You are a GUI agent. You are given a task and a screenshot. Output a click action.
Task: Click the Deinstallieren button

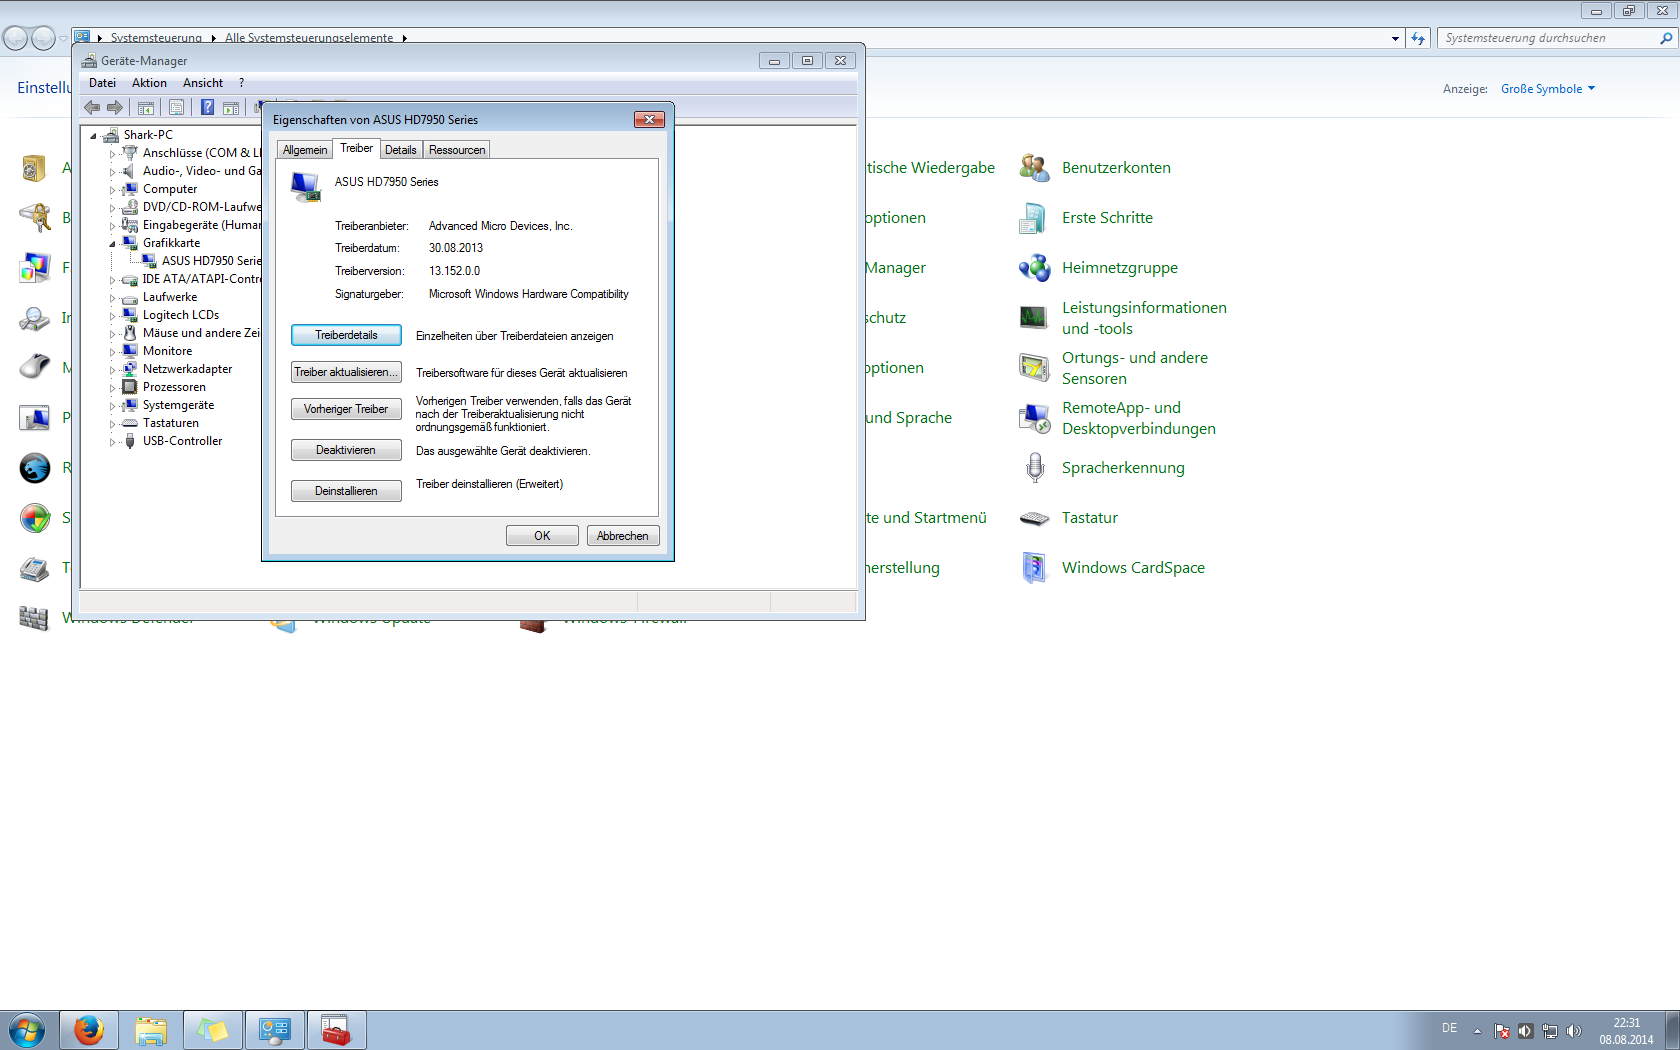346,491
